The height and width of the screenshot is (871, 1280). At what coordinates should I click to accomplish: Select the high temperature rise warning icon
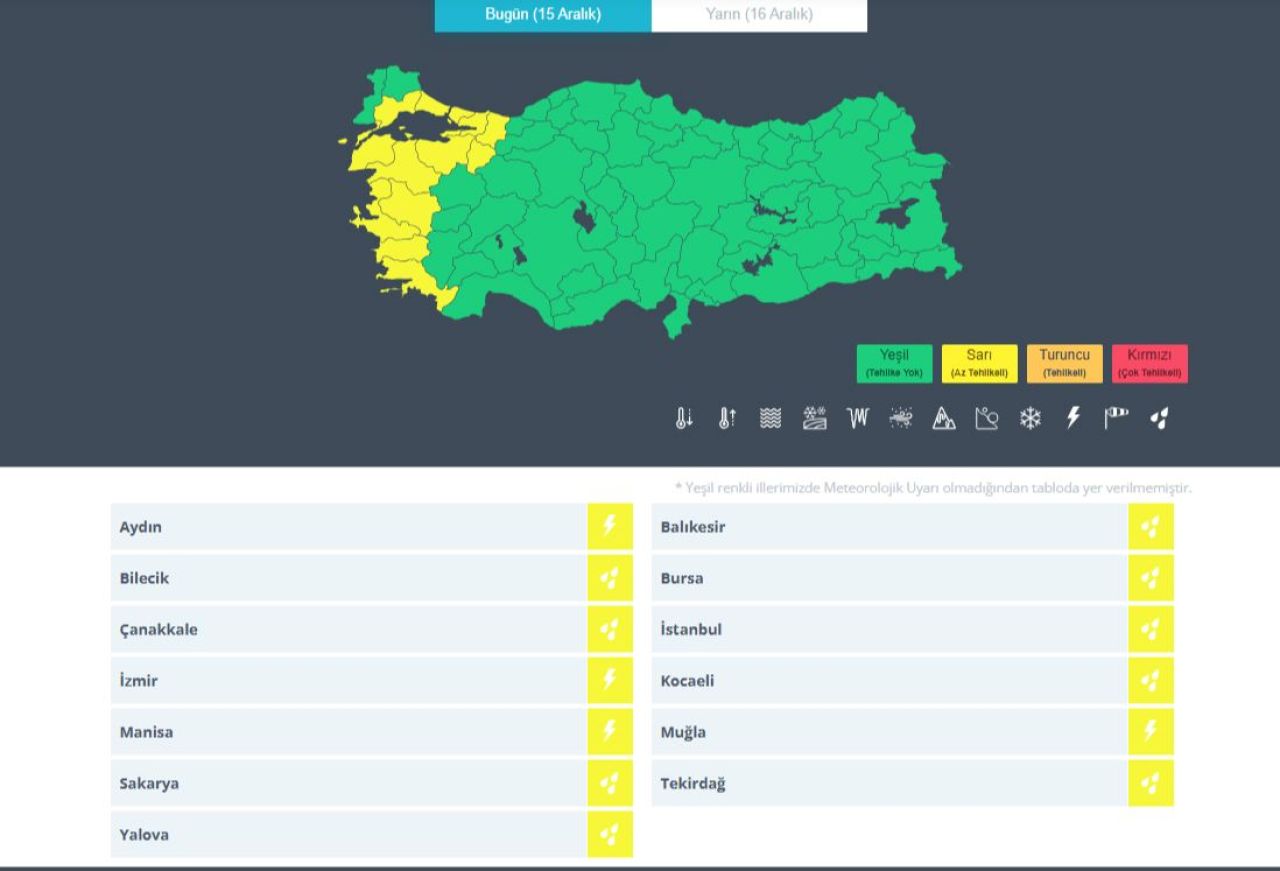point(727,418)
